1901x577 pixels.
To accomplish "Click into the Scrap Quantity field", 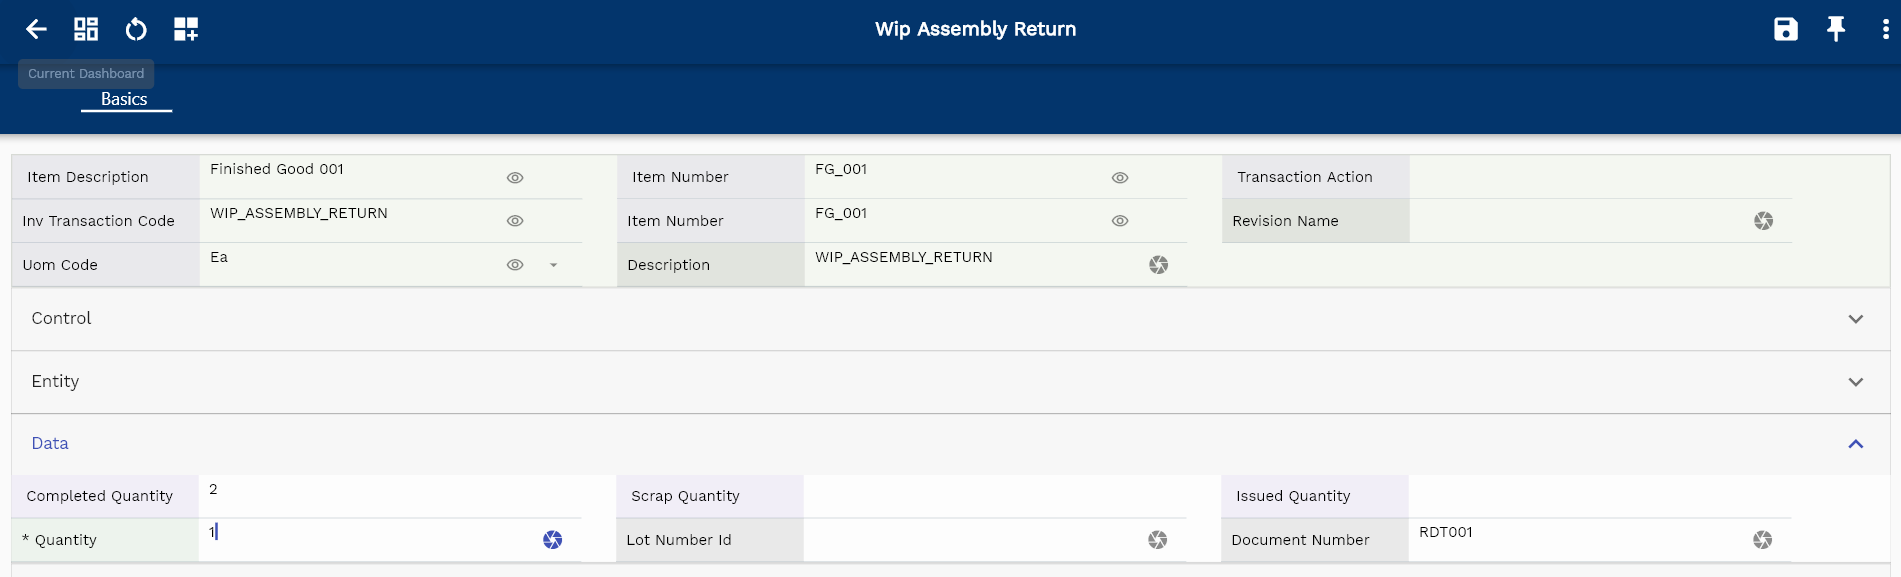I will point(994,496).
